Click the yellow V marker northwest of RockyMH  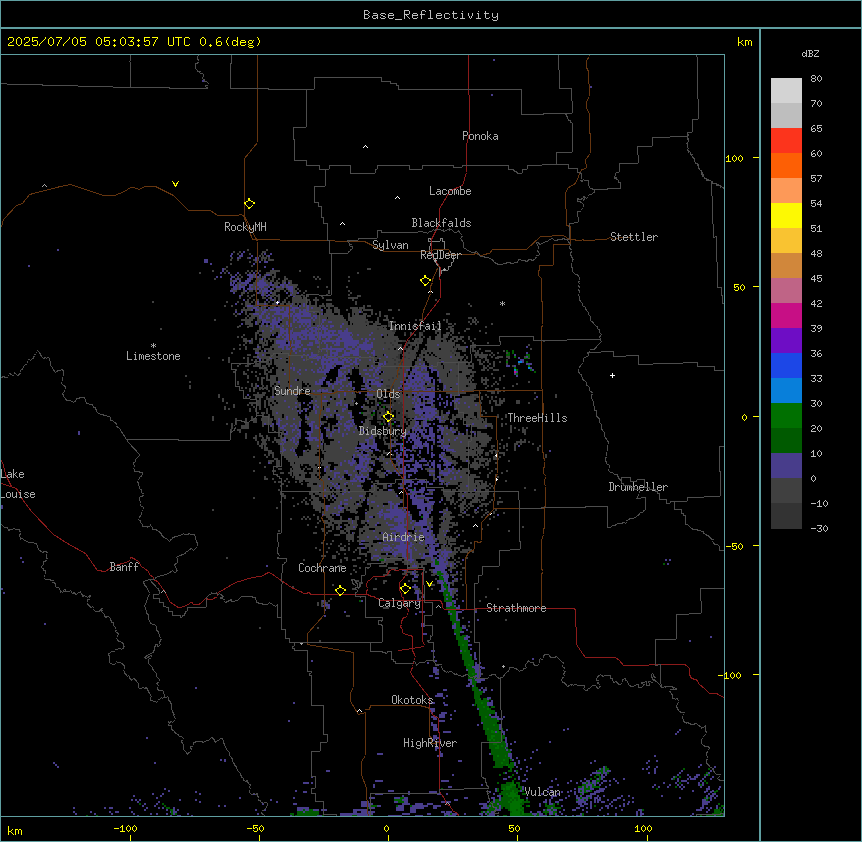point(175,184)
